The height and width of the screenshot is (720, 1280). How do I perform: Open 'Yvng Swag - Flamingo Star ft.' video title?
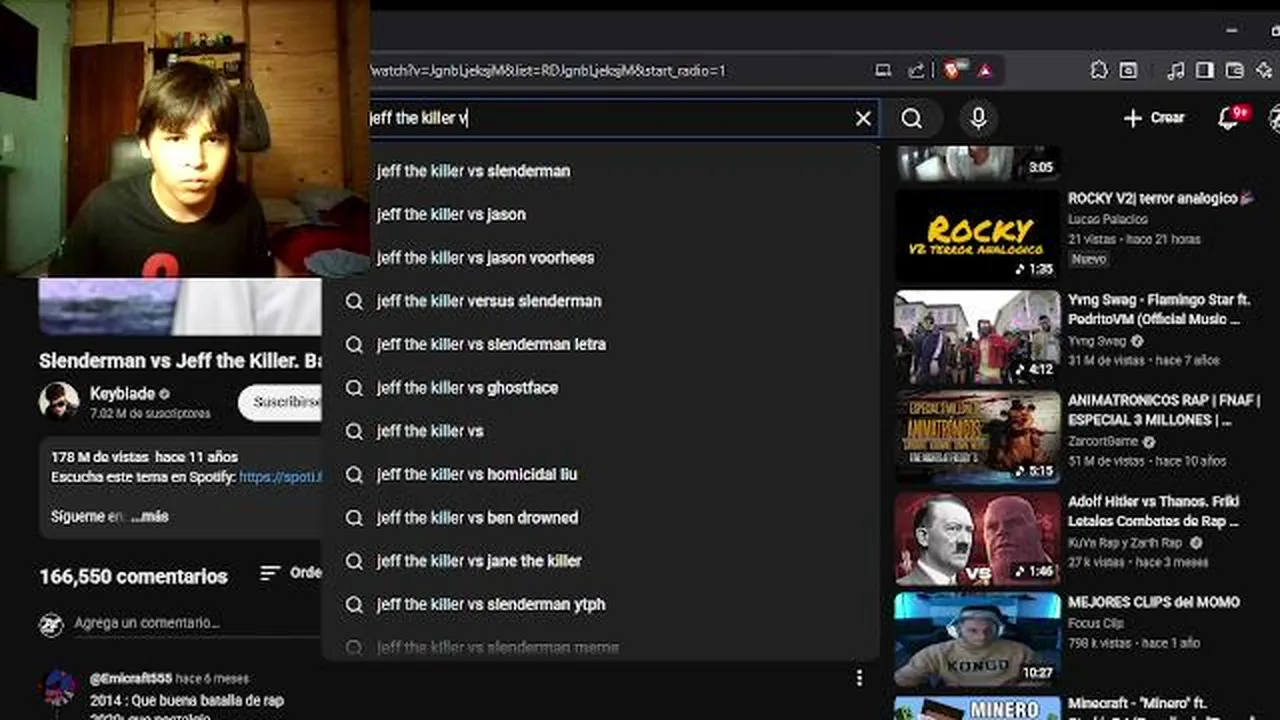[x=1159, y=310]
